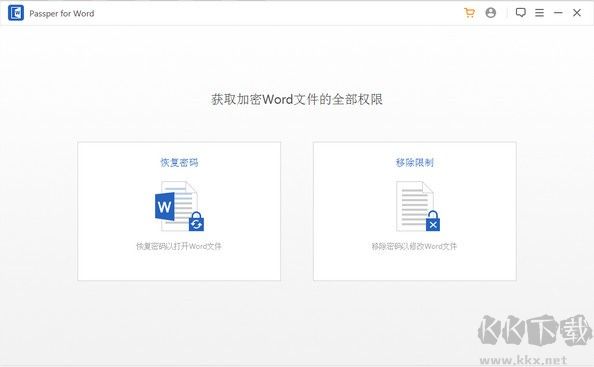
Task: Open the user account icon
Action: tap(491, 13)
